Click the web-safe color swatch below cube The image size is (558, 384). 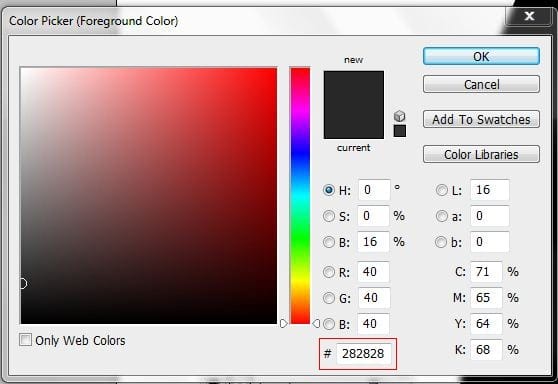400,131
